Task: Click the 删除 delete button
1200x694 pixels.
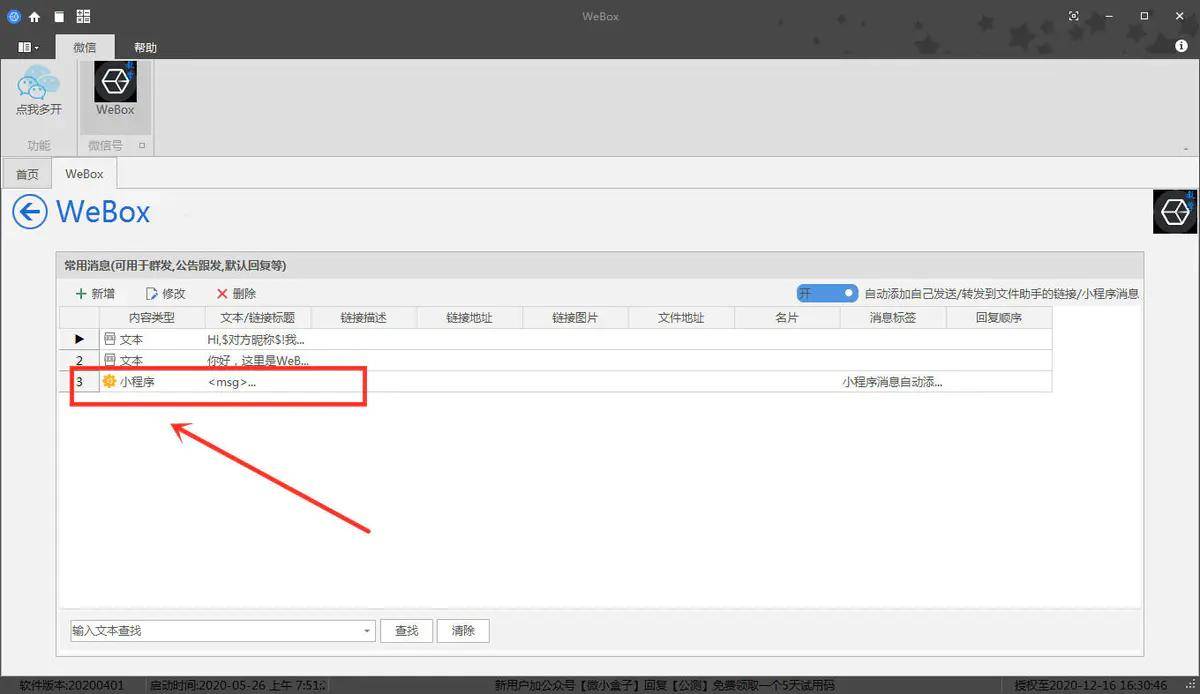Action: [x=236, y=294]
